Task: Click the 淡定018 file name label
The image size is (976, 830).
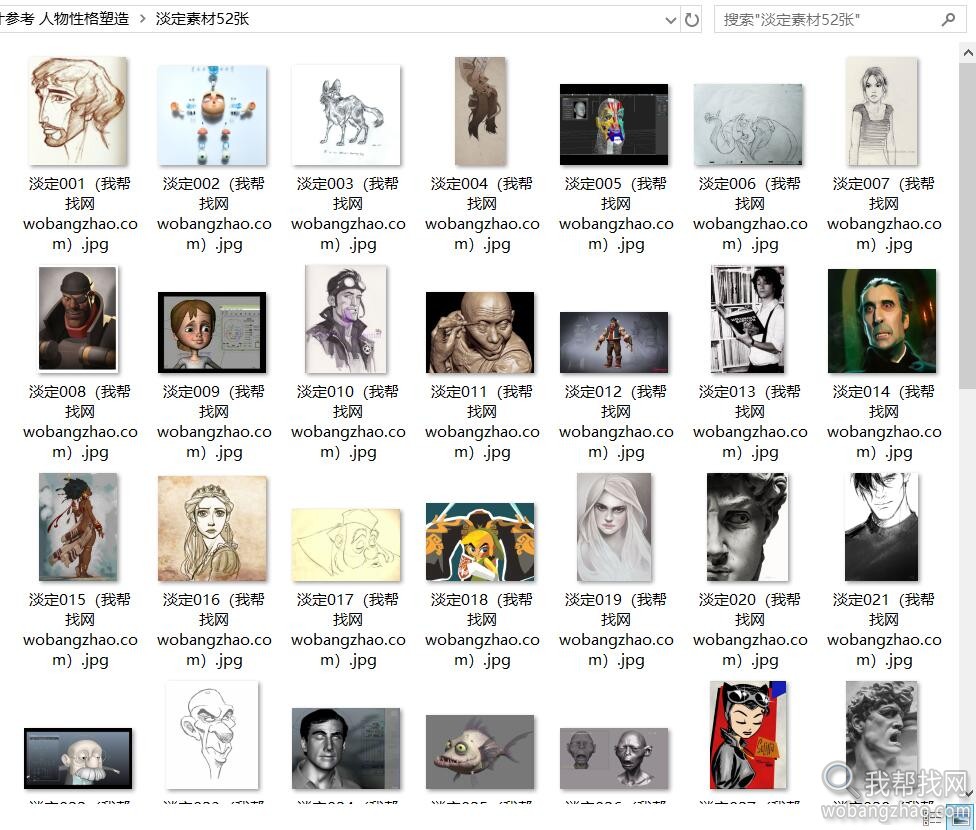Action: coord(482,630)
